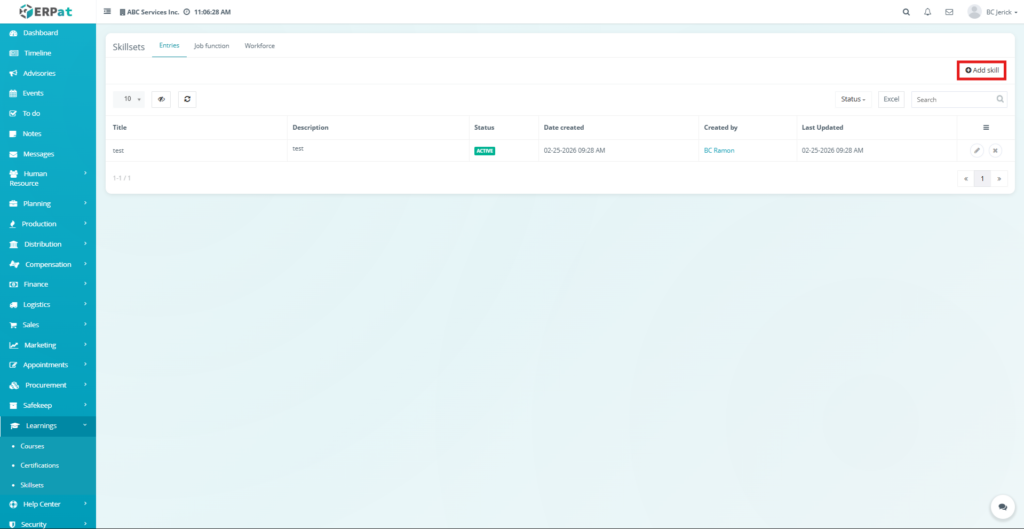Switch to the Workforce tab
The image size is (1024, 529).
tap(260, 46)
